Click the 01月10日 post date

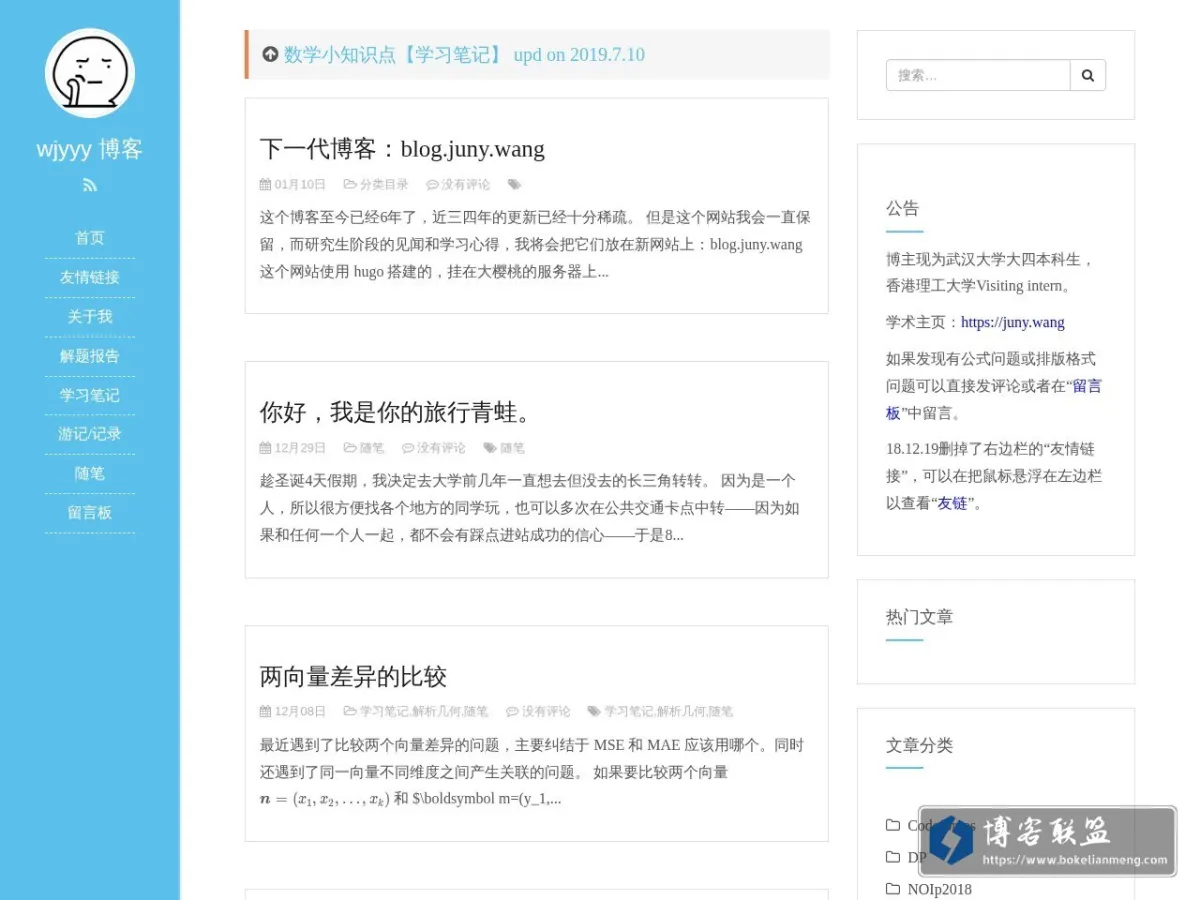click(x=300, y=185)
